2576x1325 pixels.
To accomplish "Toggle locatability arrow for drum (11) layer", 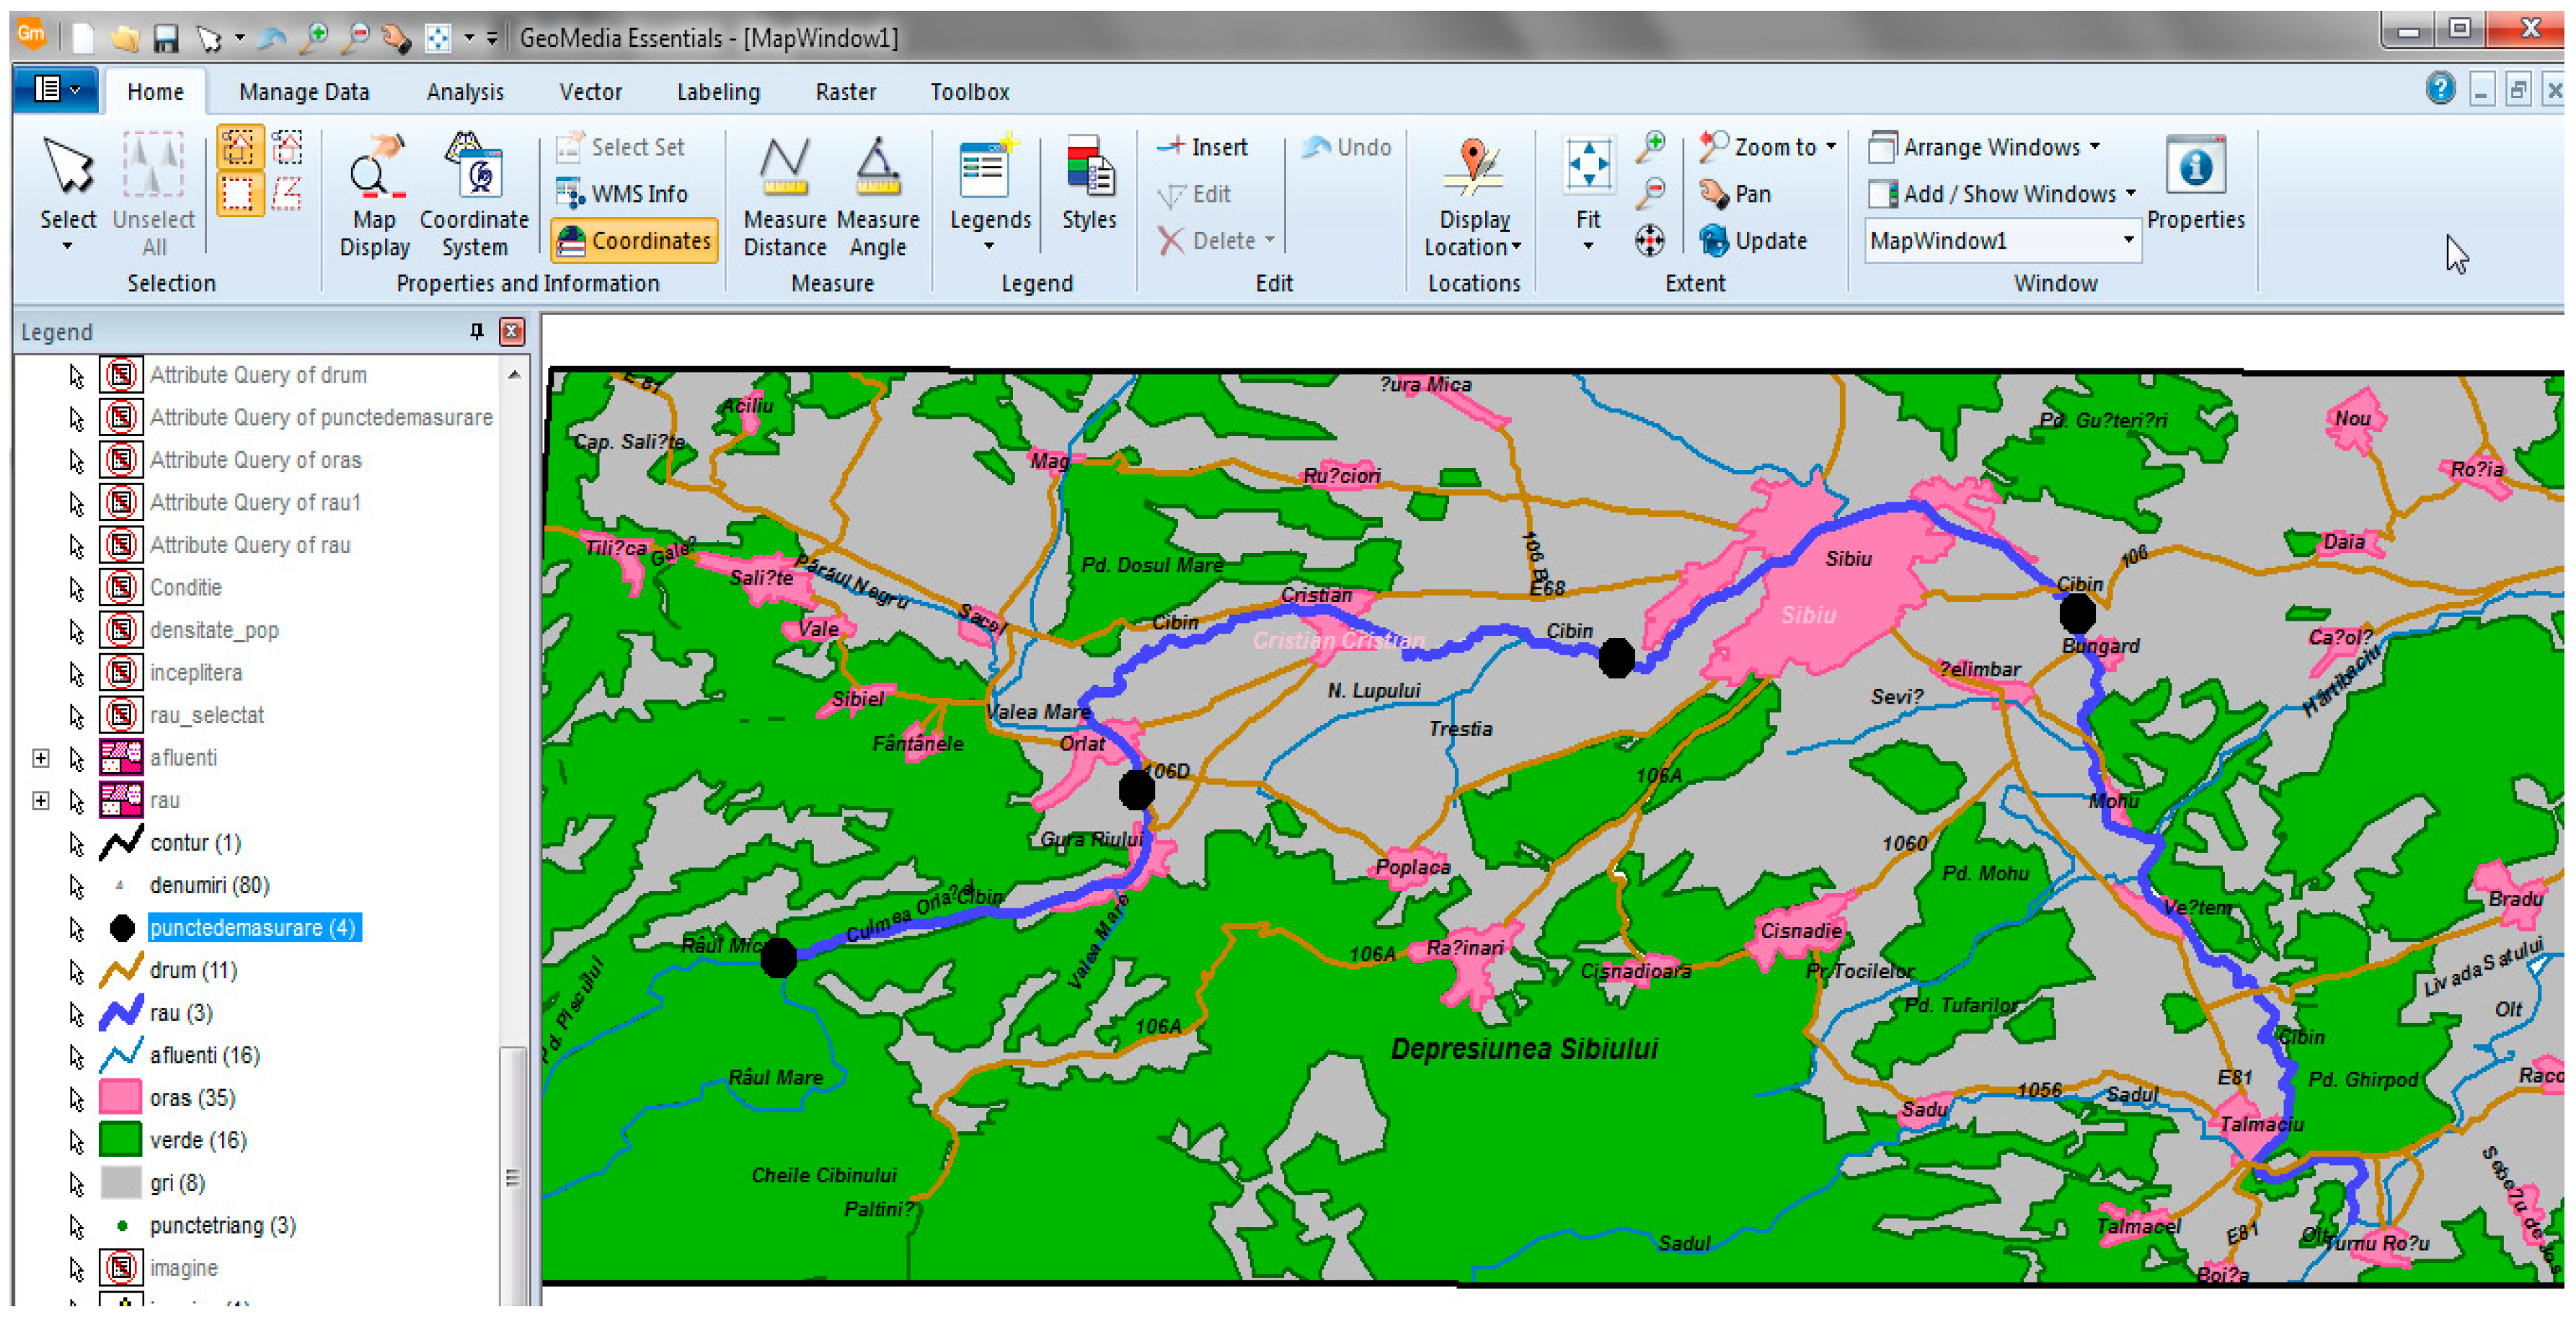I will click(76, 971).
